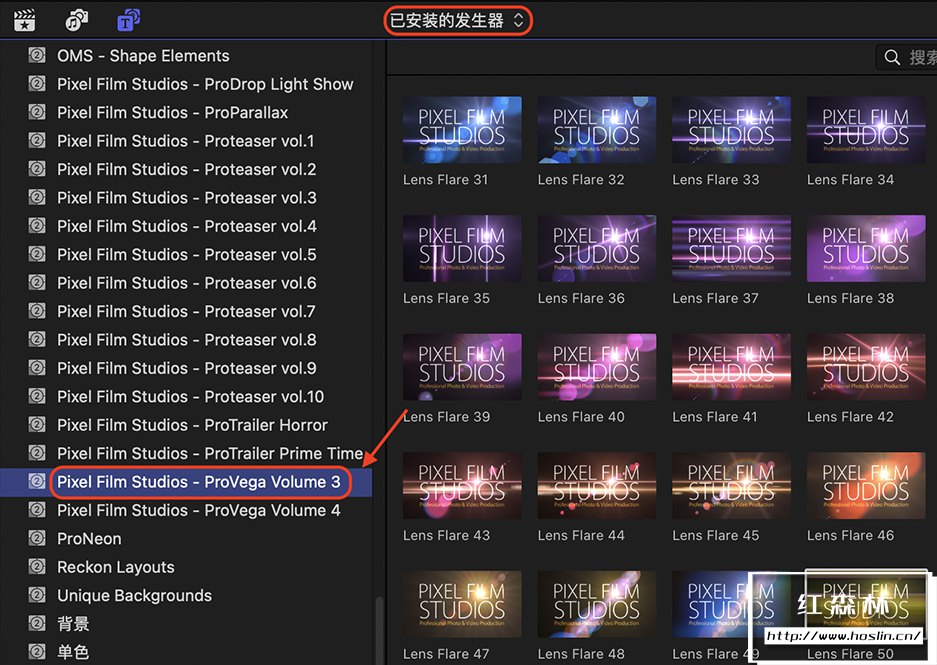This screenshot has height=665, width=937.
Task: Click the Lens Flare 44 thumbnail
Action: tap(596, 485)
